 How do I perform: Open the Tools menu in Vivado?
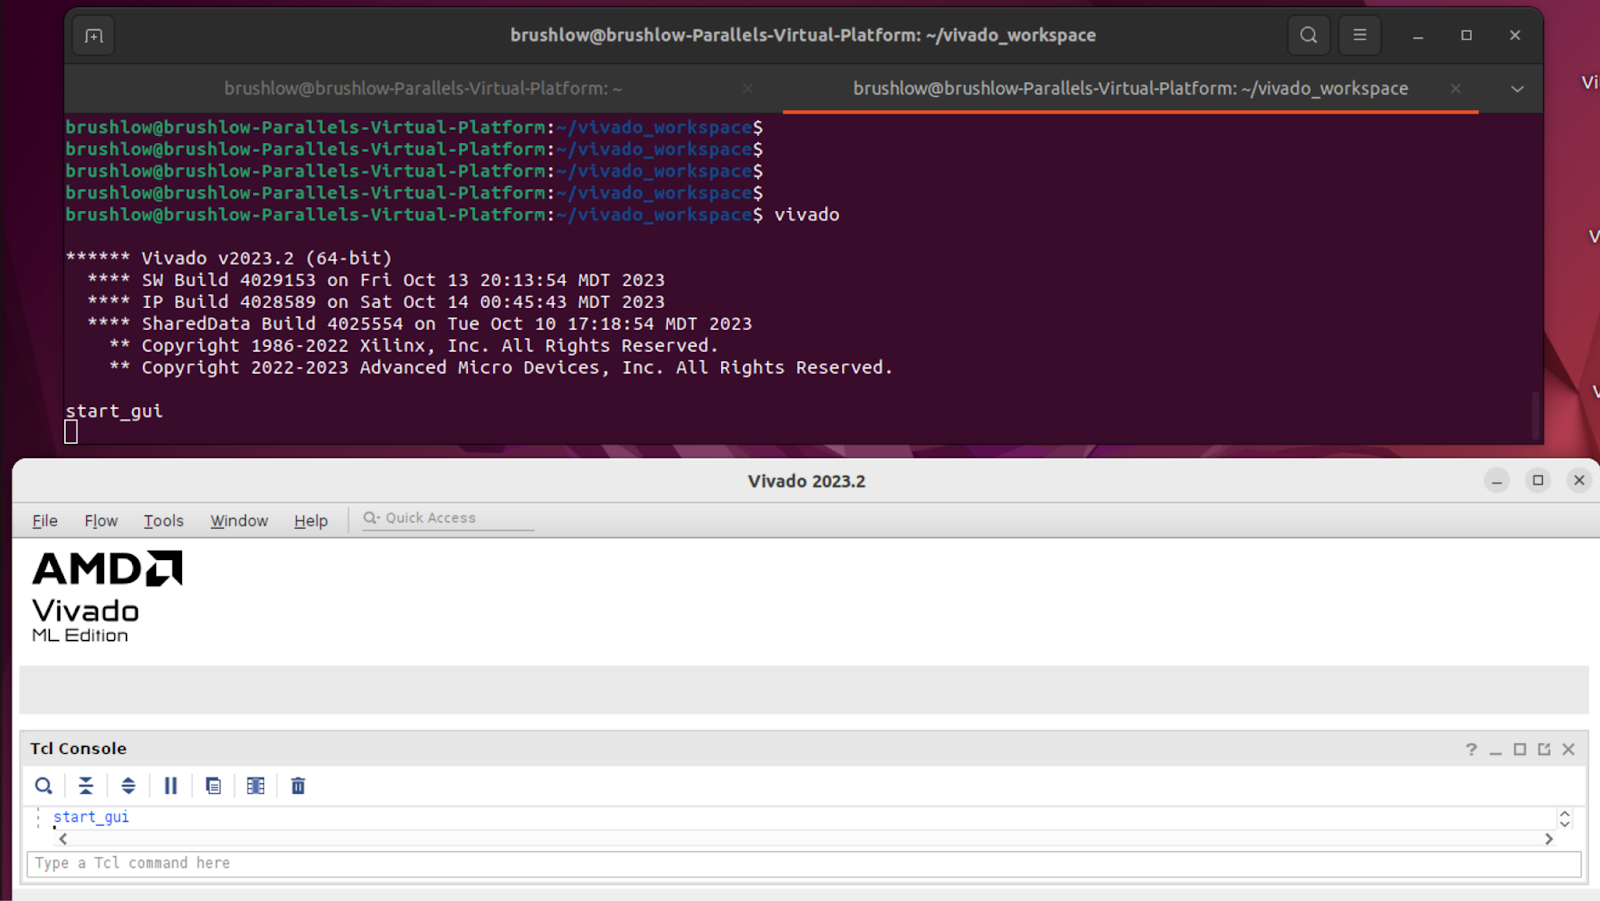tap(163, 520)
